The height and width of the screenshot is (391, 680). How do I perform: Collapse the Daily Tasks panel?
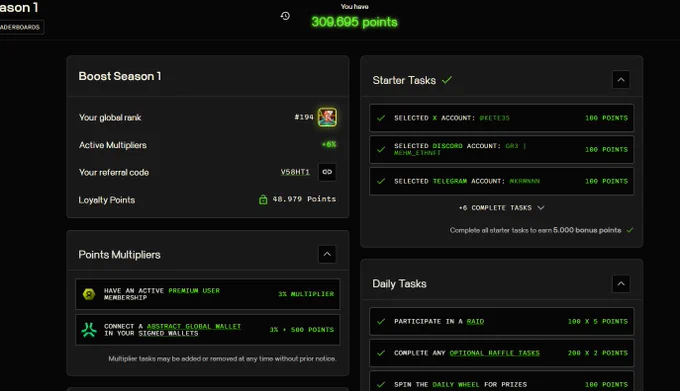(621, 283)
